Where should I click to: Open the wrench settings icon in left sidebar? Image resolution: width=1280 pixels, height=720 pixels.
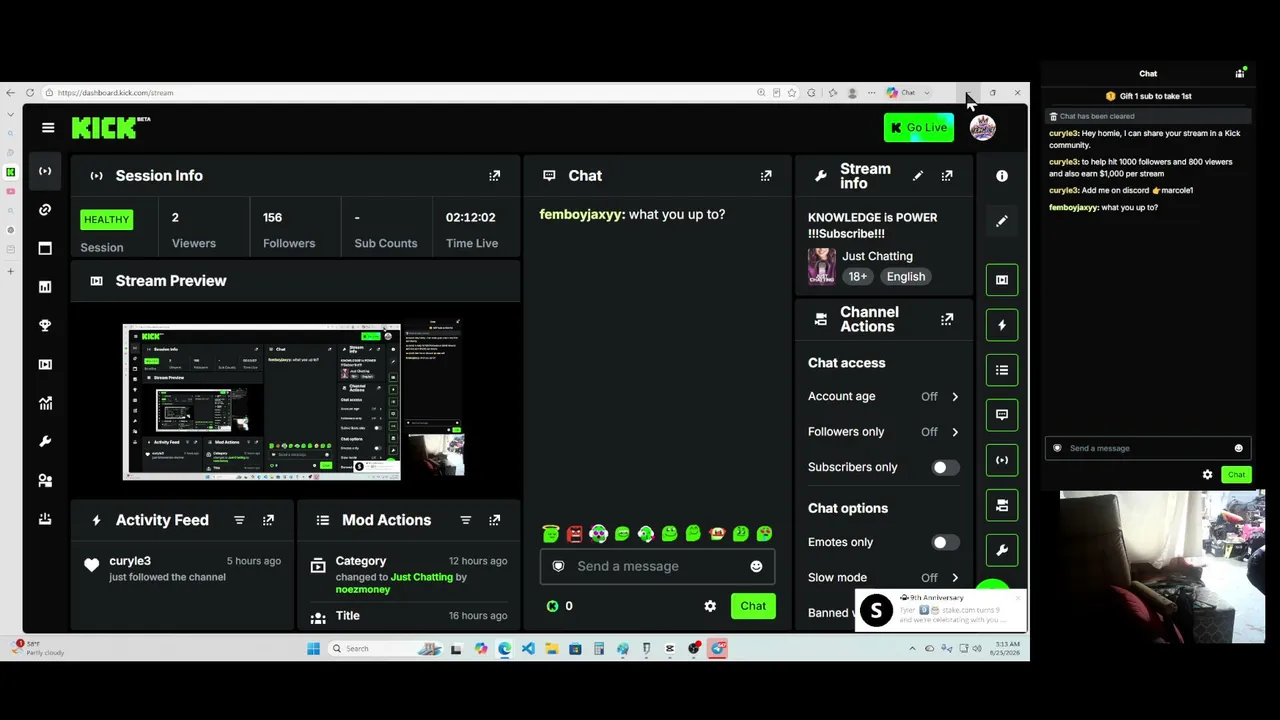point(45,442)
